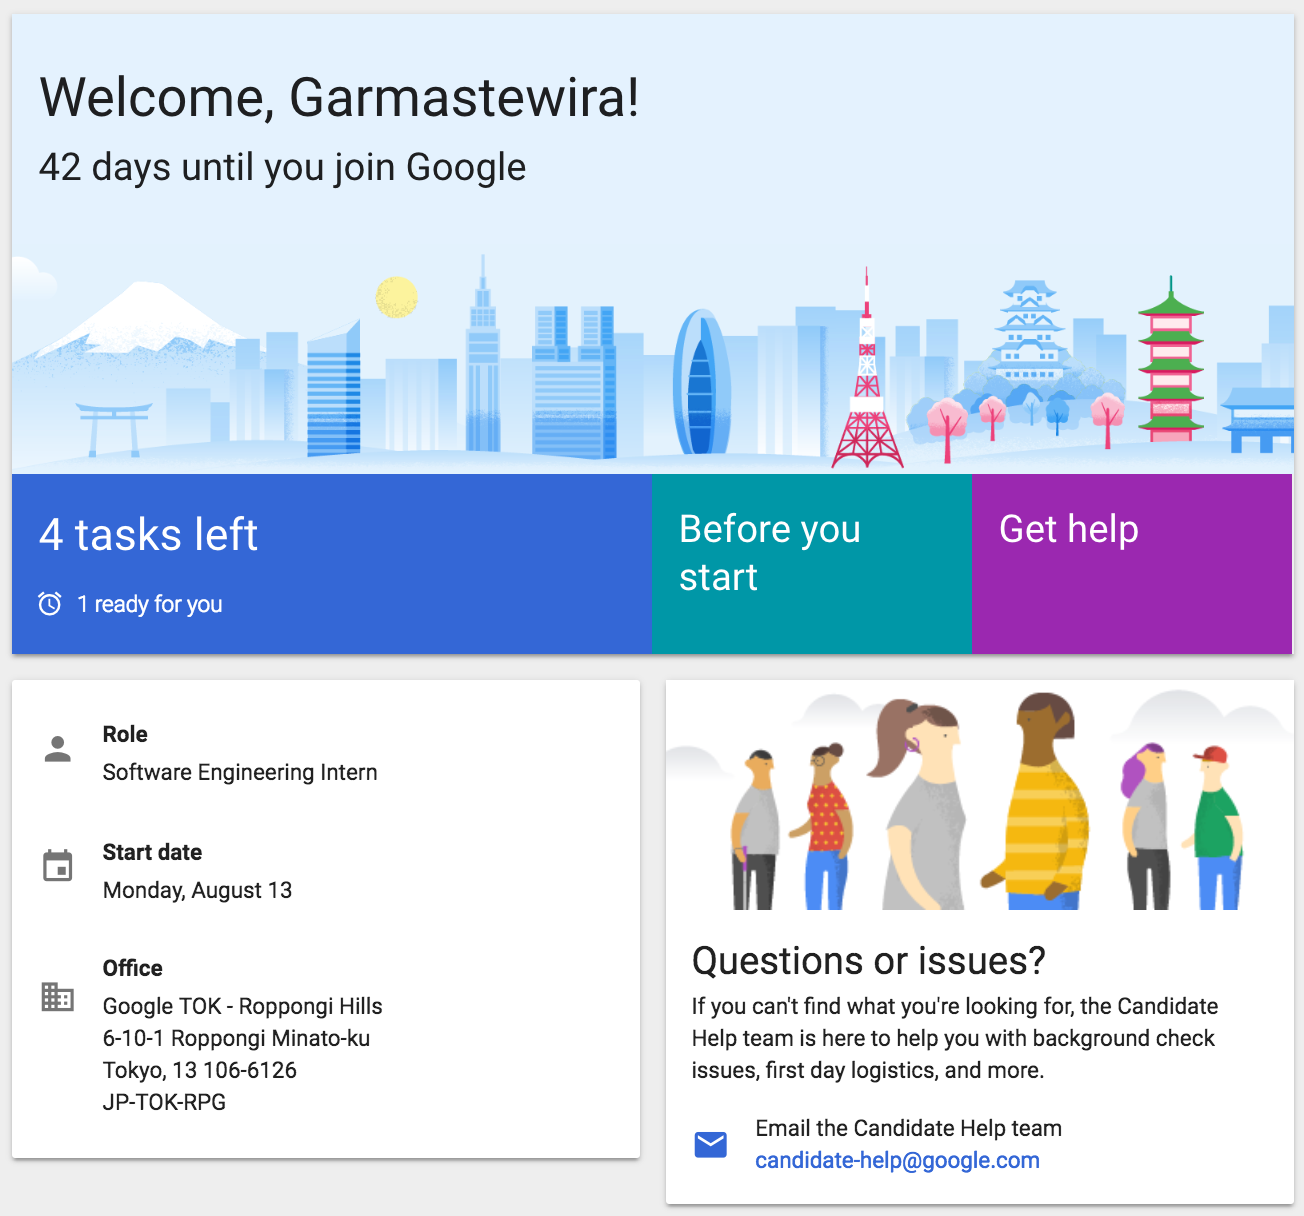
Task: Click the person icon beside Role
Action: tap(58, 749)
